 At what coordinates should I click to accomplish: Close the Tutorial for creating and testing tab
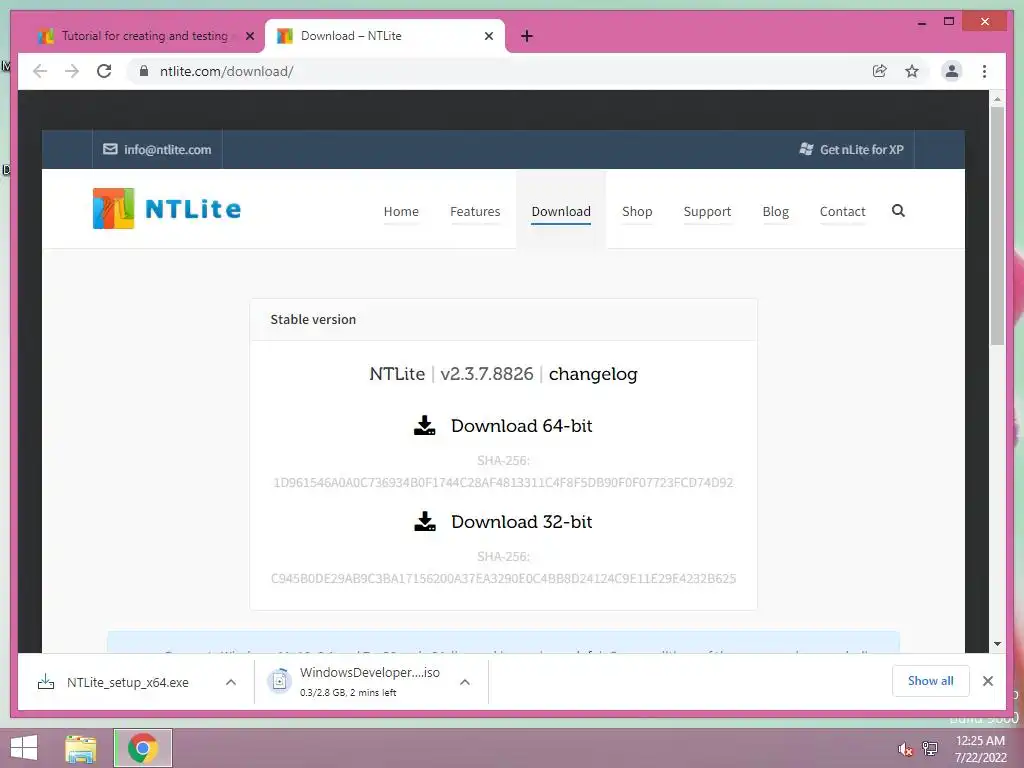coord(249,36)
